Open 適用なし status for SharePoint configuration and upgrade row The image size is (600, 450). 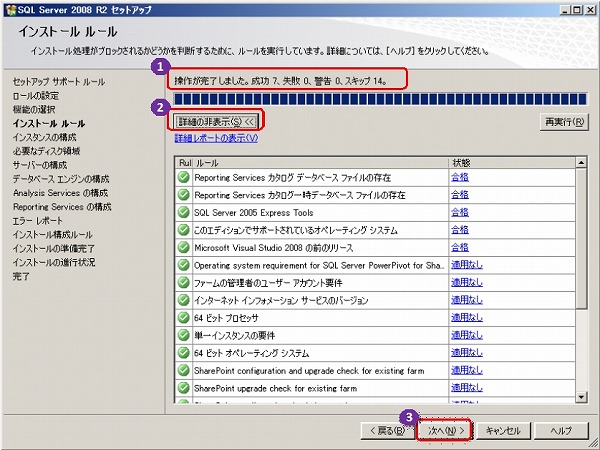(x=467, y=371)
